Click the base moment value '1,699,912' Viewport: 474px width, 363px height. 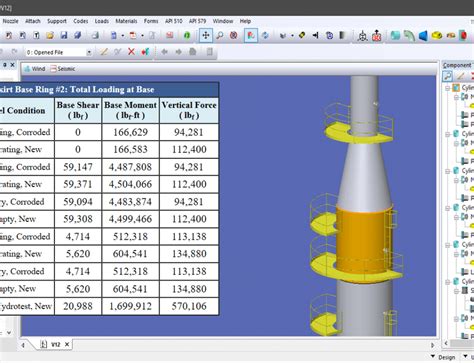(130, 306)
